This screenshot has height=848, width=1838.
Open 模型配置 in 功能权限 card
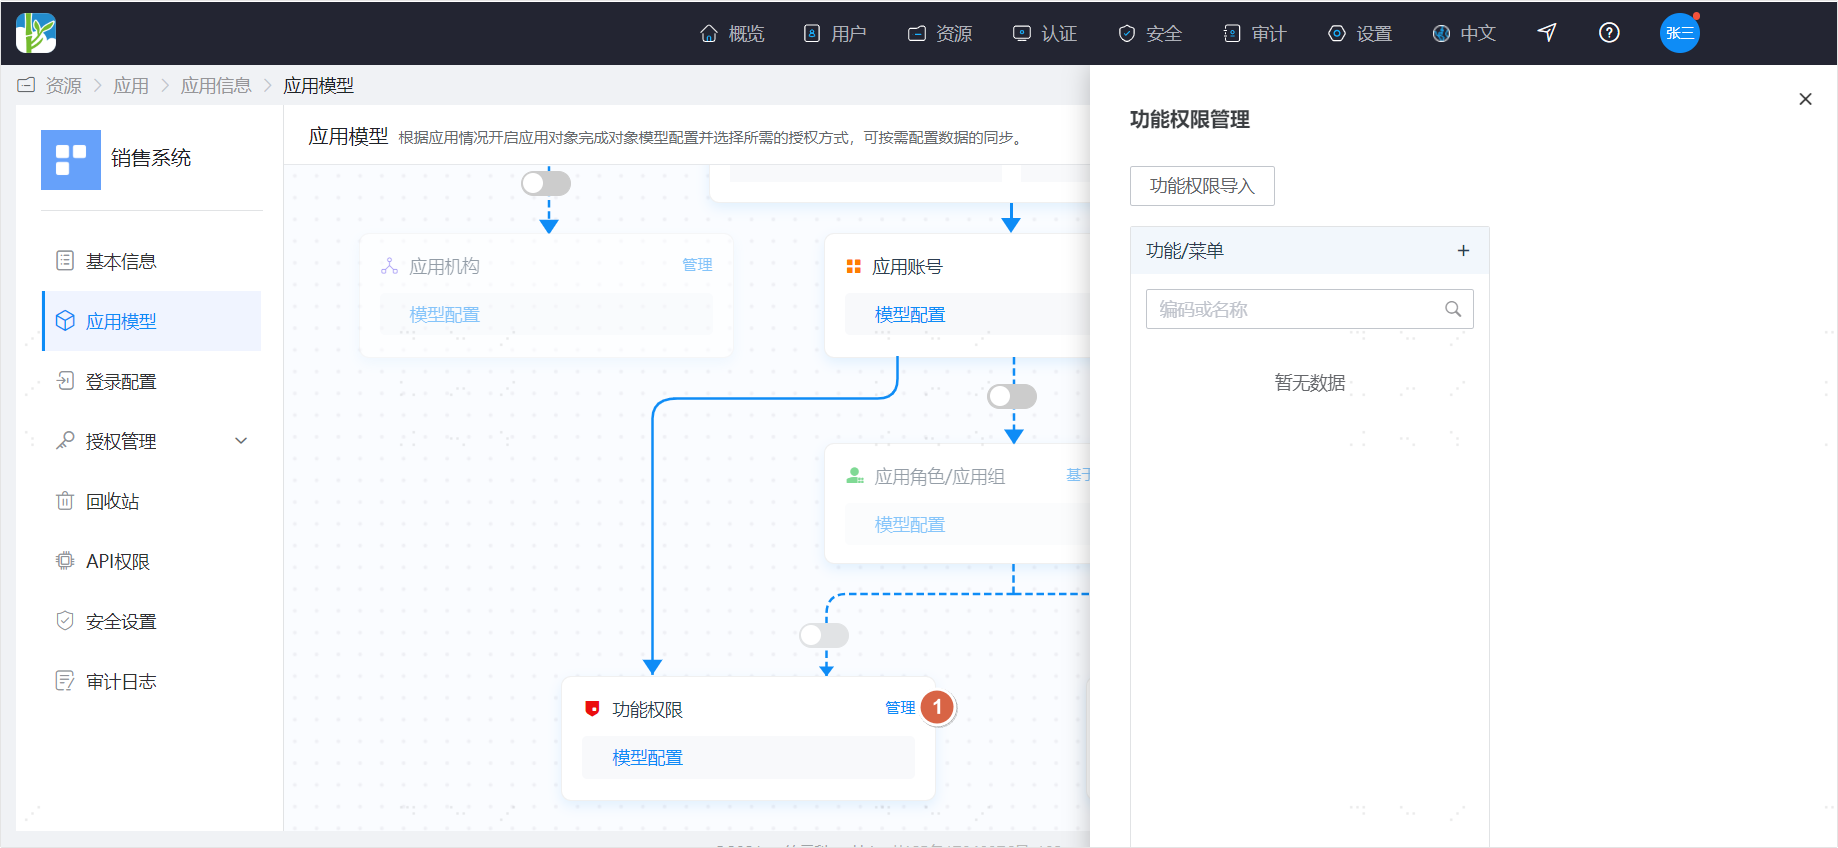tap(648, 758)
